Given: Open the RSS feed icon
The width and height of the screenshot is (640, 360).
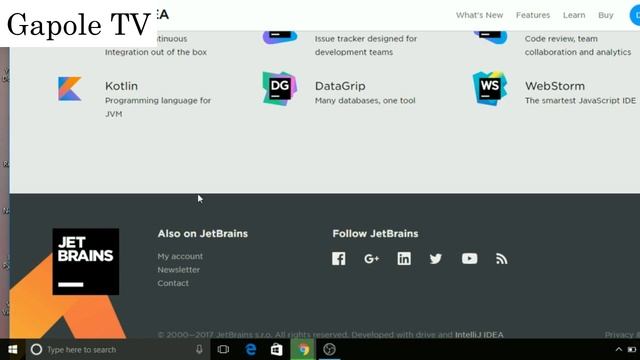Looking at the screenshot, I should 502,259.
